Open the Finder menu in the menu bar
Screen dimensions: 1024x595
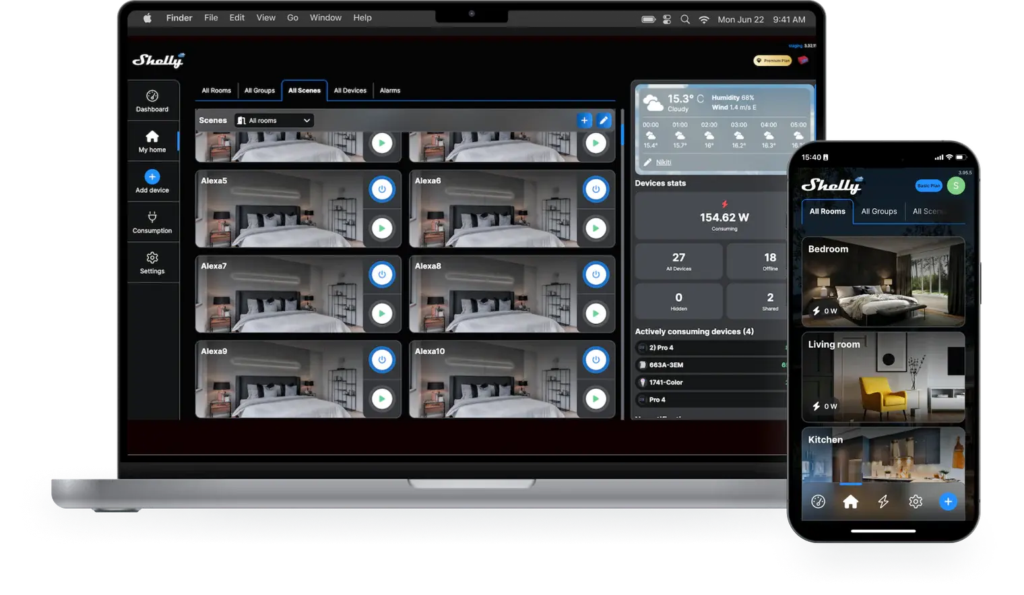coord(178,18)
